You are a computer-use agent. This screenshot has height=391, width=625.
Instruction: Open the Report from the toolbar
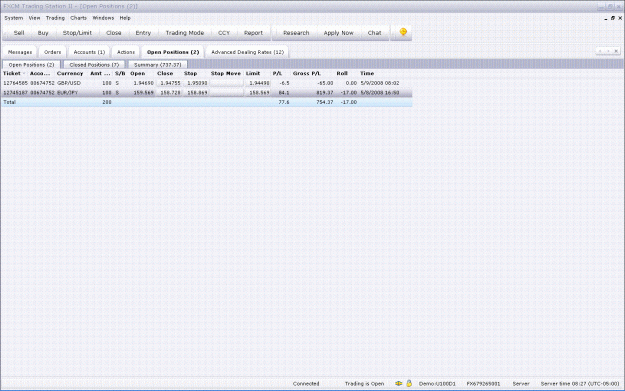coord(253,33)
